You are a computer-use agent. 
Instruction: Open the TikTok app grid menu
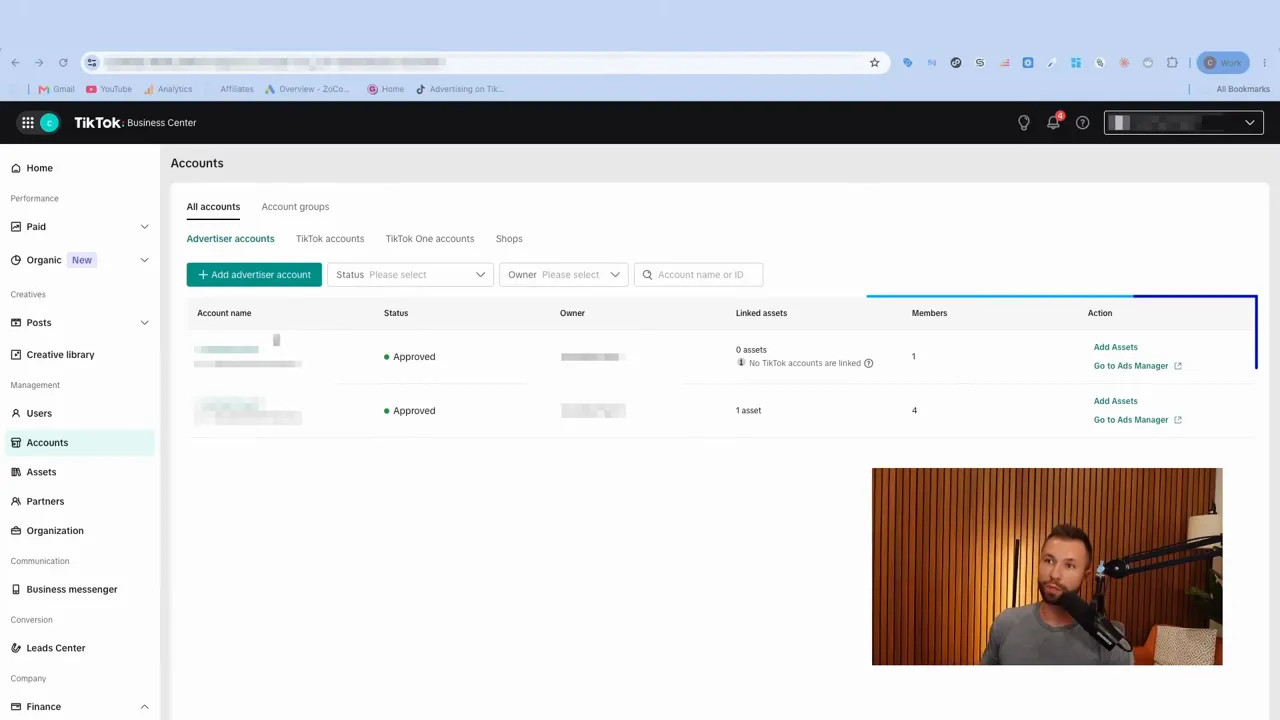pos(28,123)
